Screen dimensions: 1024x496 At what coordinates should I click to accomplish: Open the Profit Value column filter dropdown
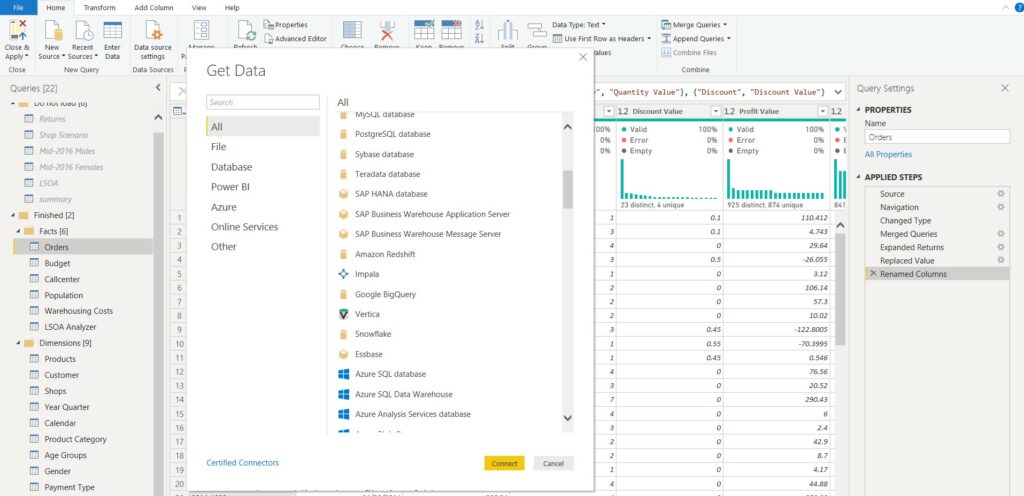[822, 112]
